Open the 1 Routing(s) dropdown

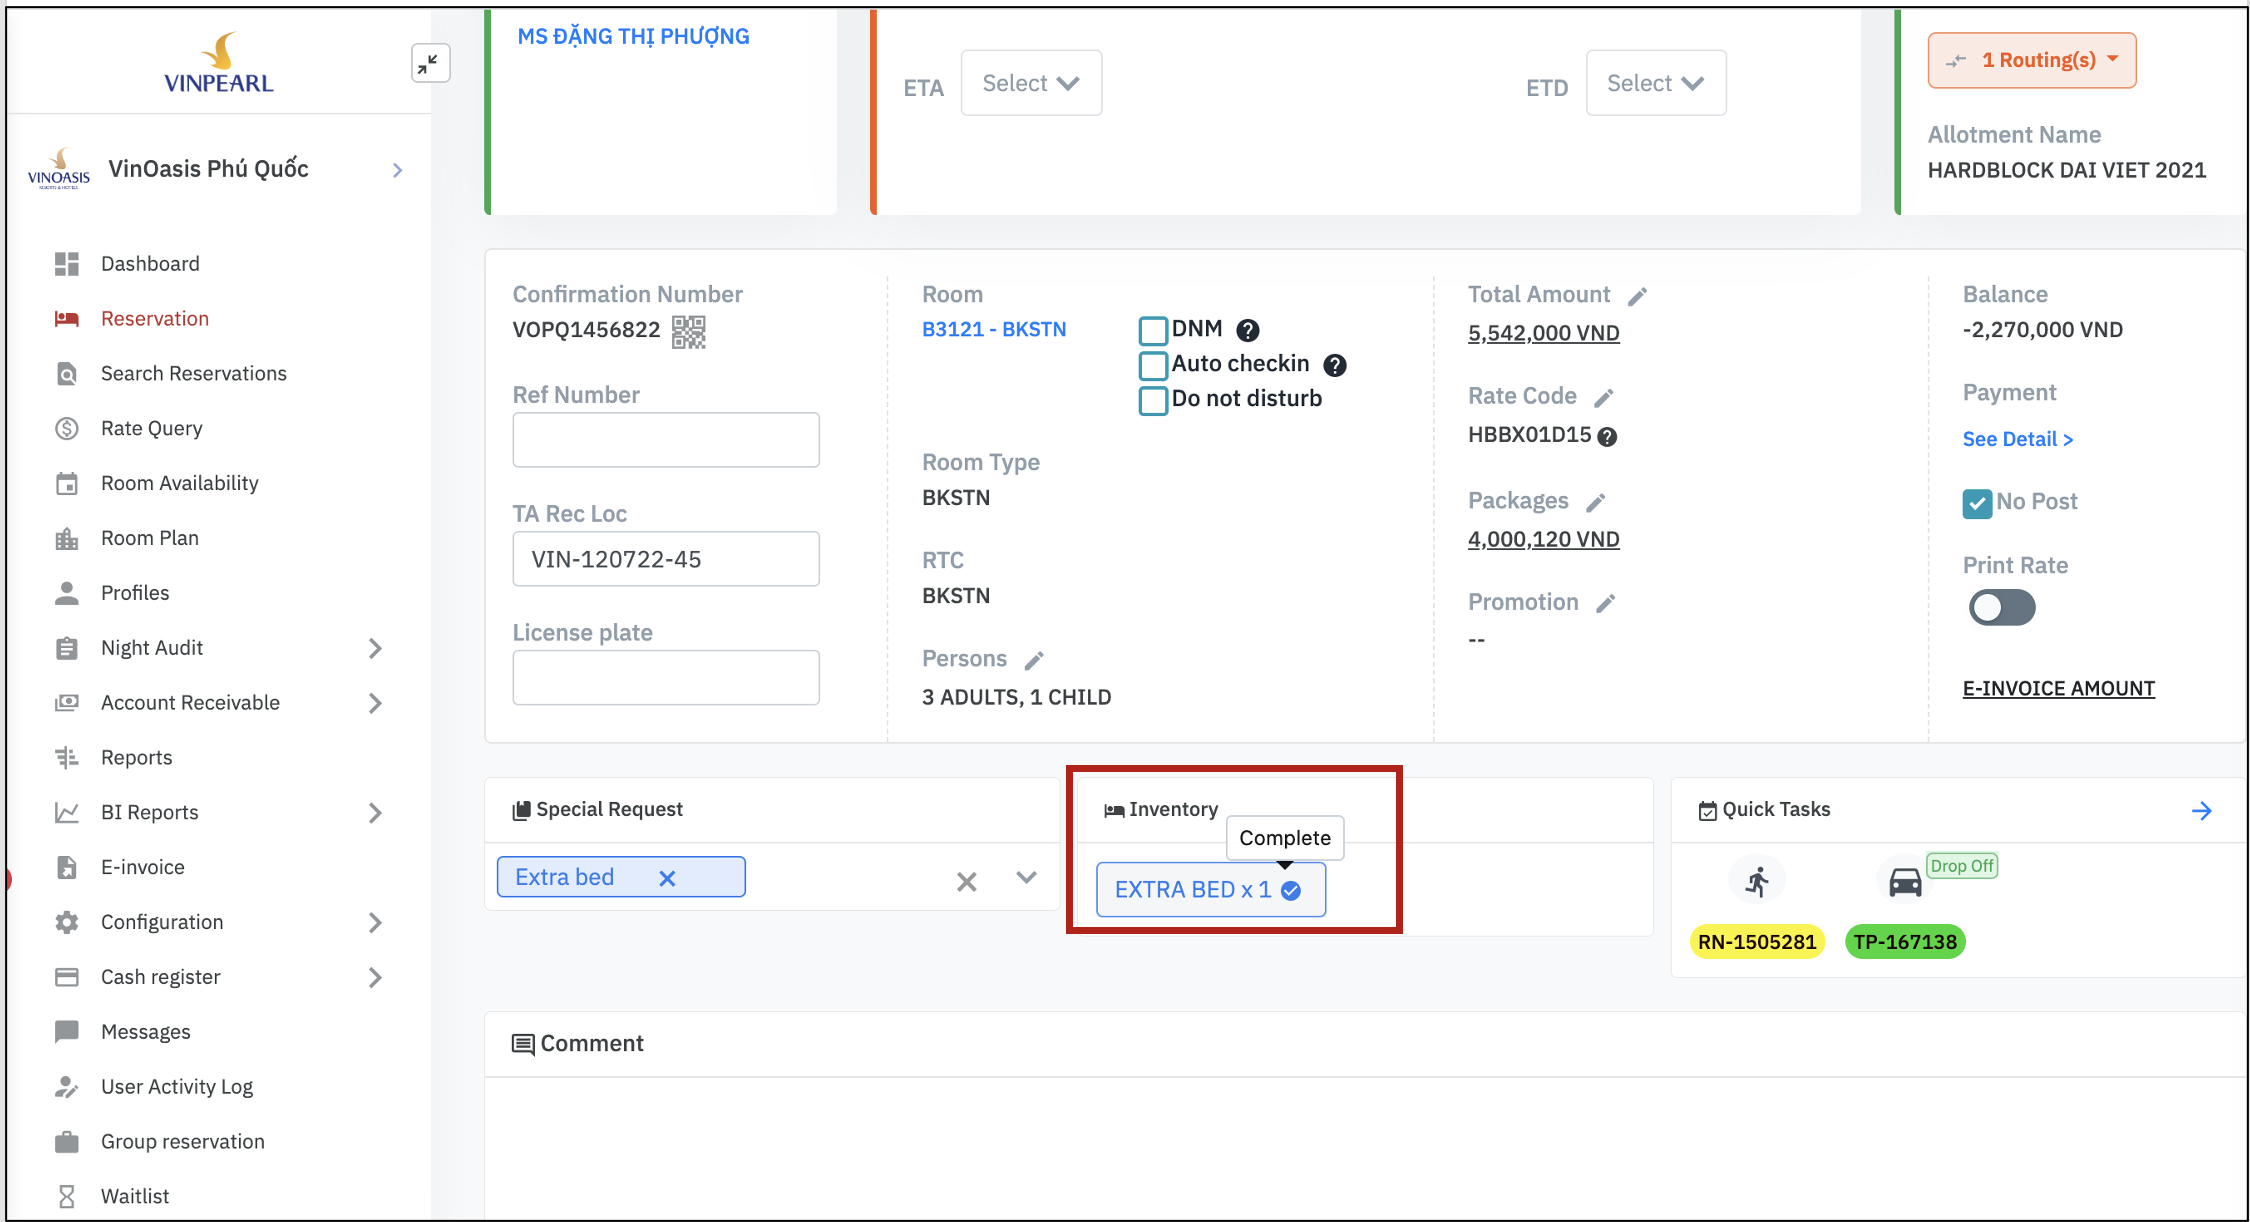(2032, 60)
